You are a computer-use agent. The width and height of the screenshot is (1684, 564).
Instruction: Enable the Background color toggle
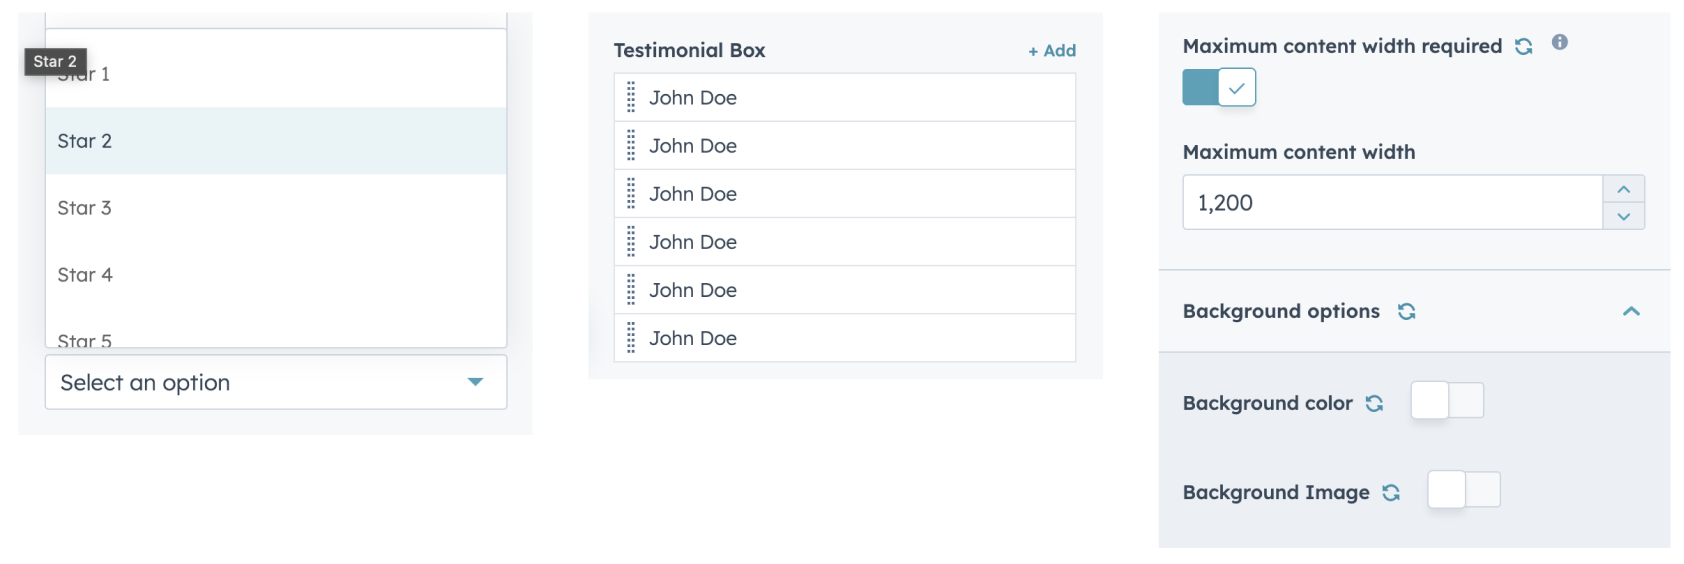click(1447, 401)
